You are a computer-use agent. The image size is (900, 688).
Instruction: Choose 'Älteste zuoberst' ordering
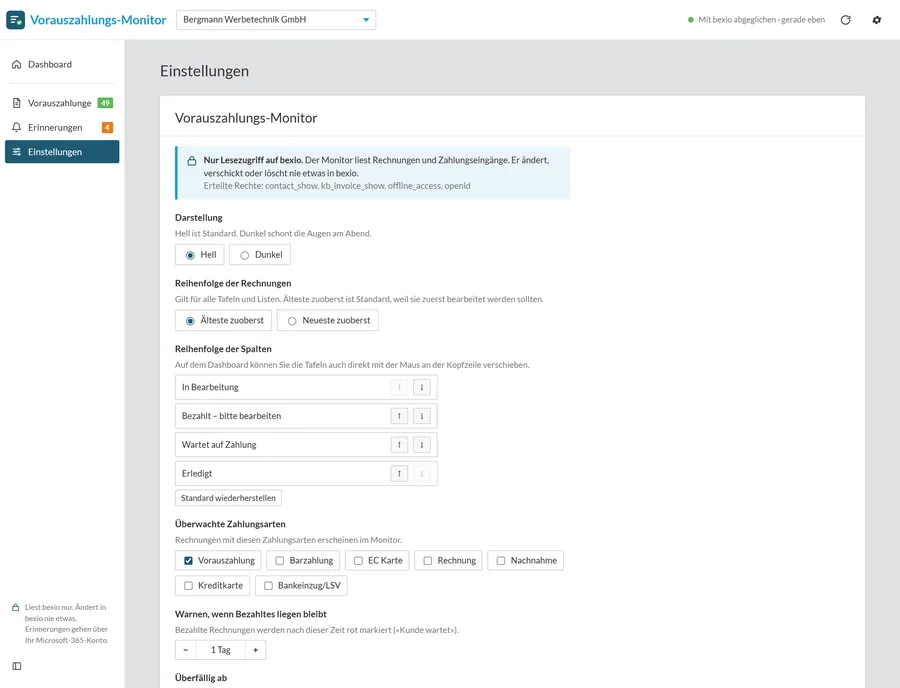[x=223, y=320]
